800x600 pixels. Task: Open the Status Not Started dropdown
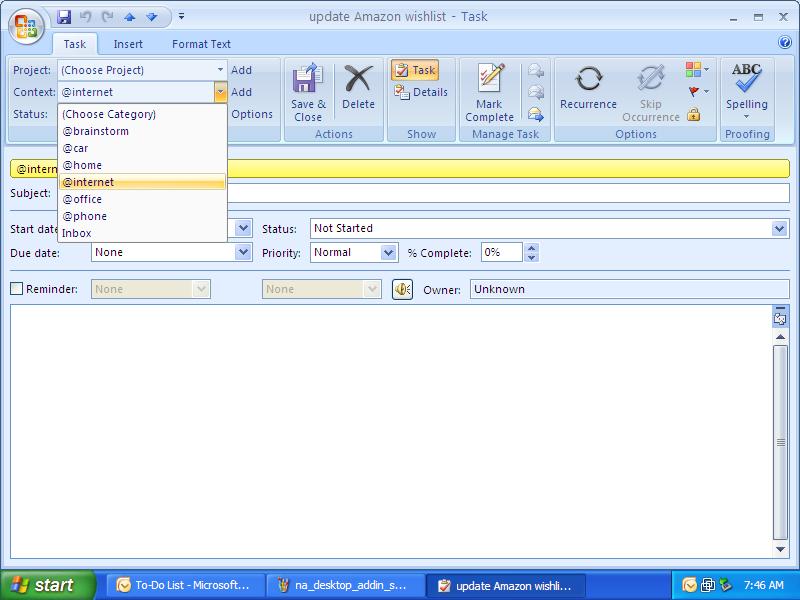point(779,229)
